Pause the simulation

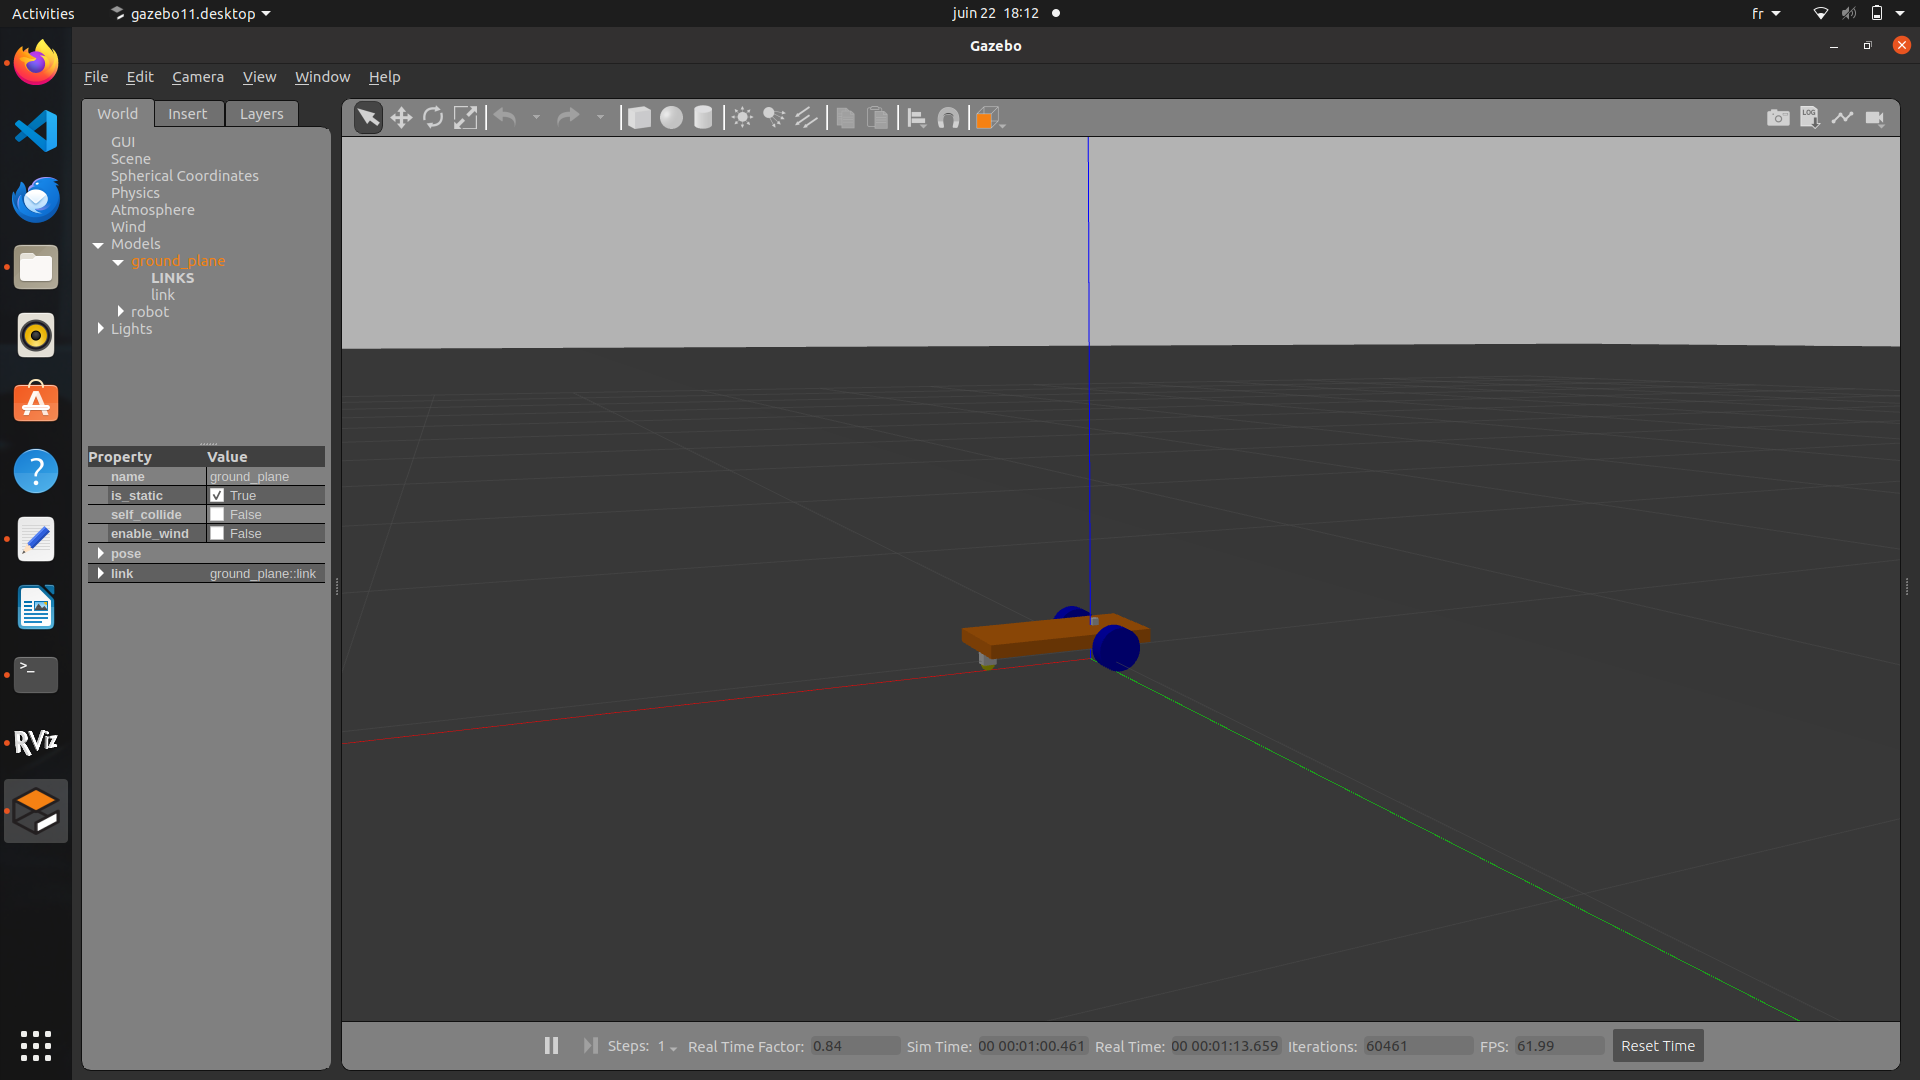(551, 1046)
